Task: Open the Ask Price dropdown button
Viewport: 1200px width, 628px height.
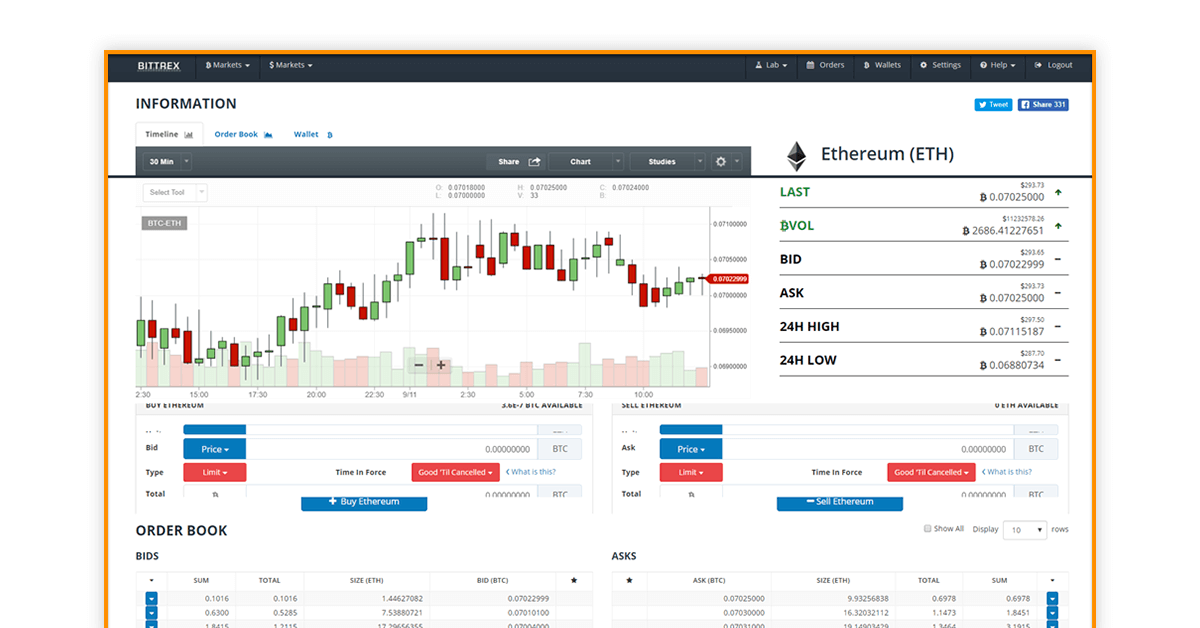Action: coord(690,450)
